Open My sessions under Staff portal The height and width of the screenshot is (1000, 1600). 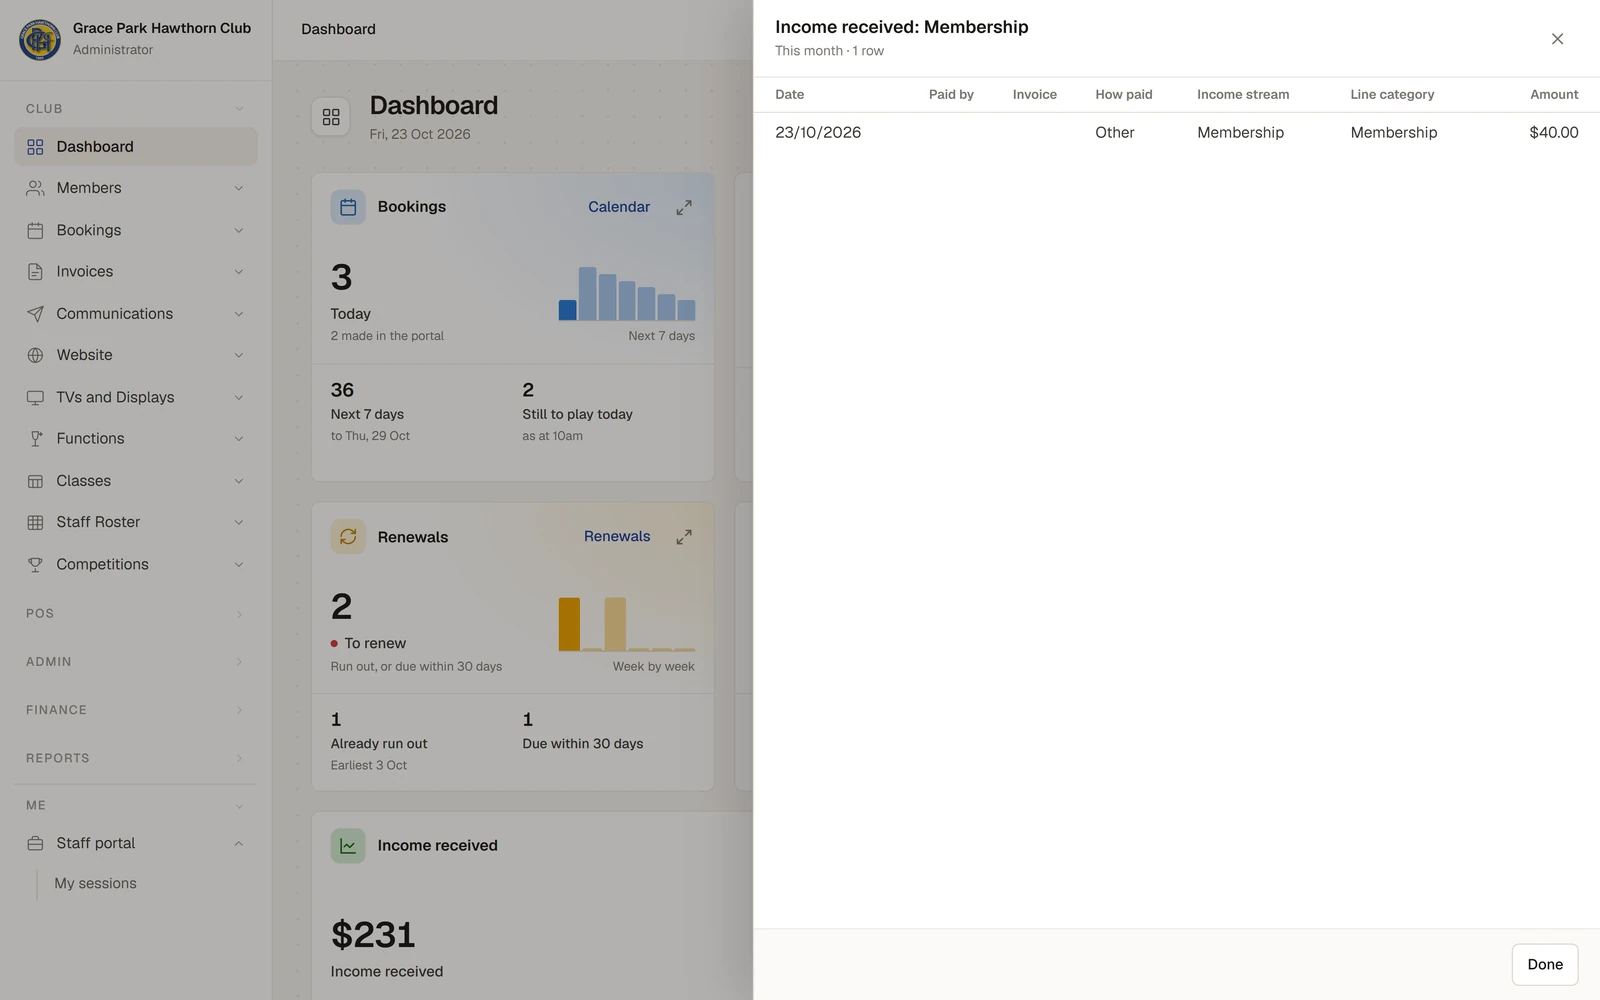95,883
